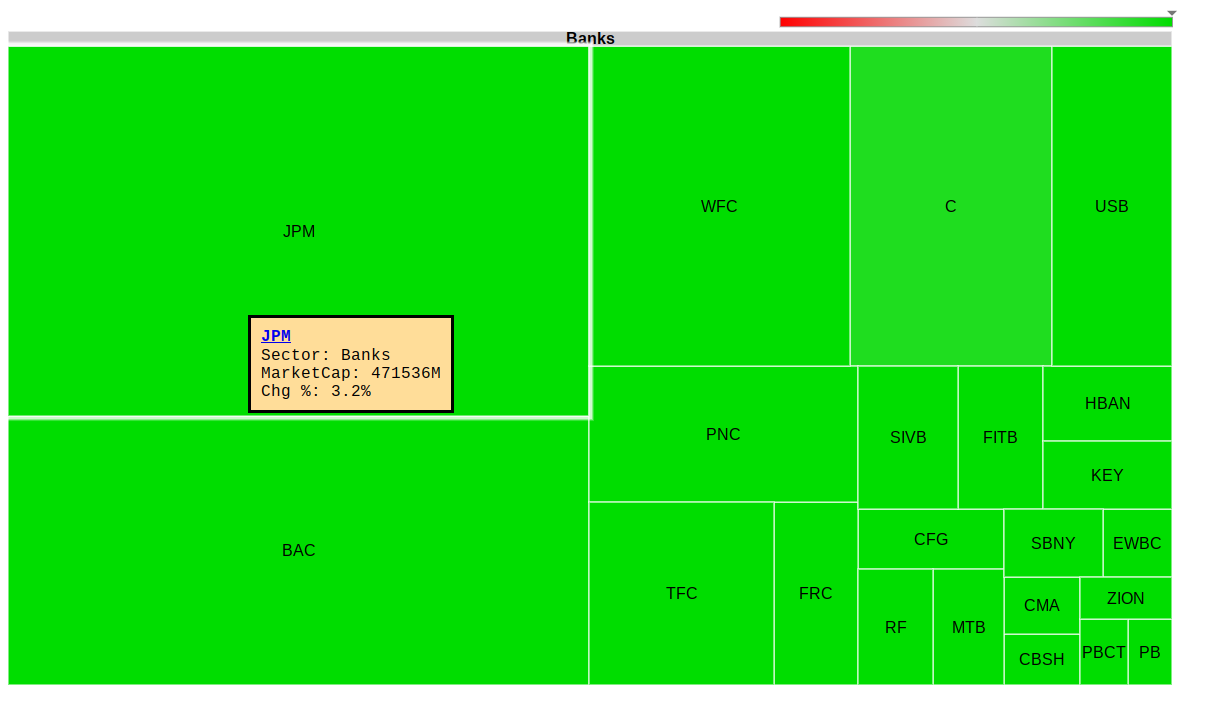Viewport: 1211px width, 702px height.
Task: Select the PBCT tile
Action: 1104,652
